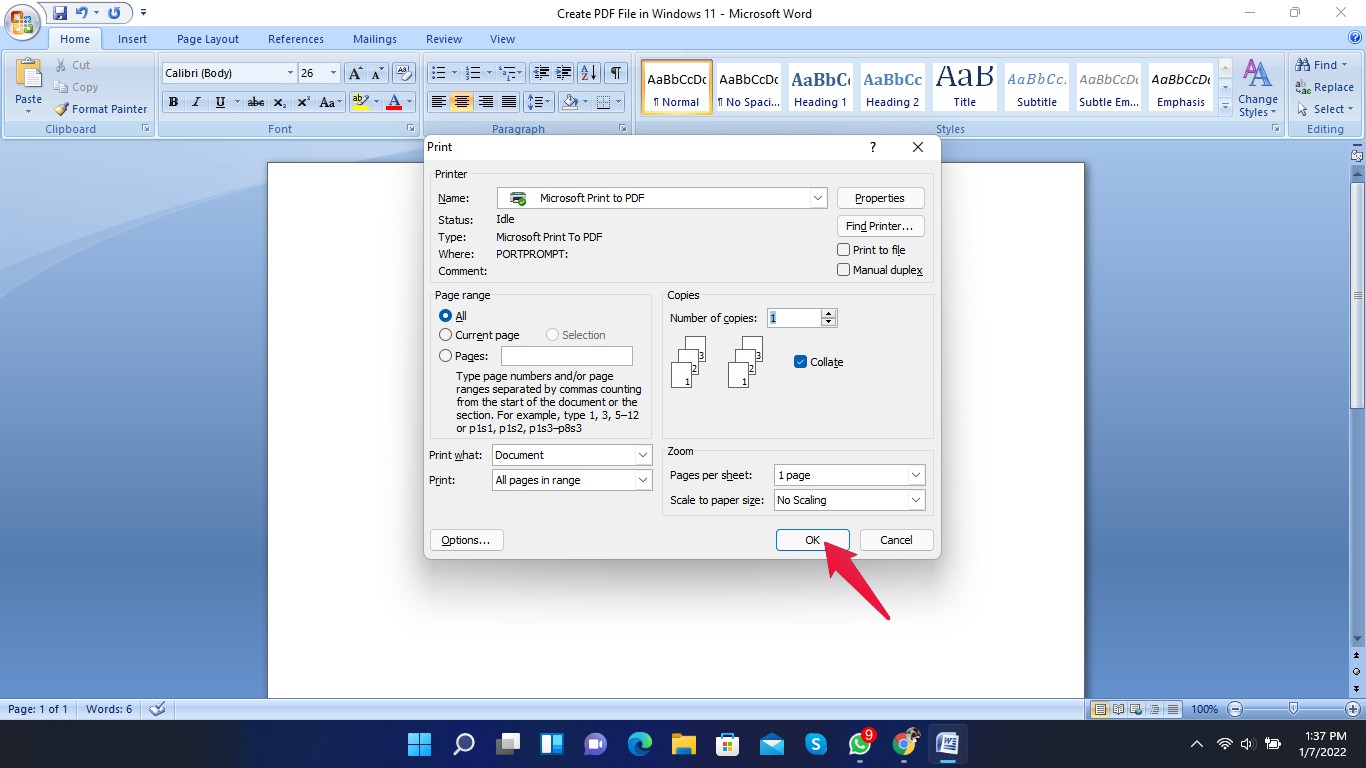Image resolution: width=1366 pixels, height=768 pixels.
Task: Click the Shrink Font icon
Action: point(378,73)
